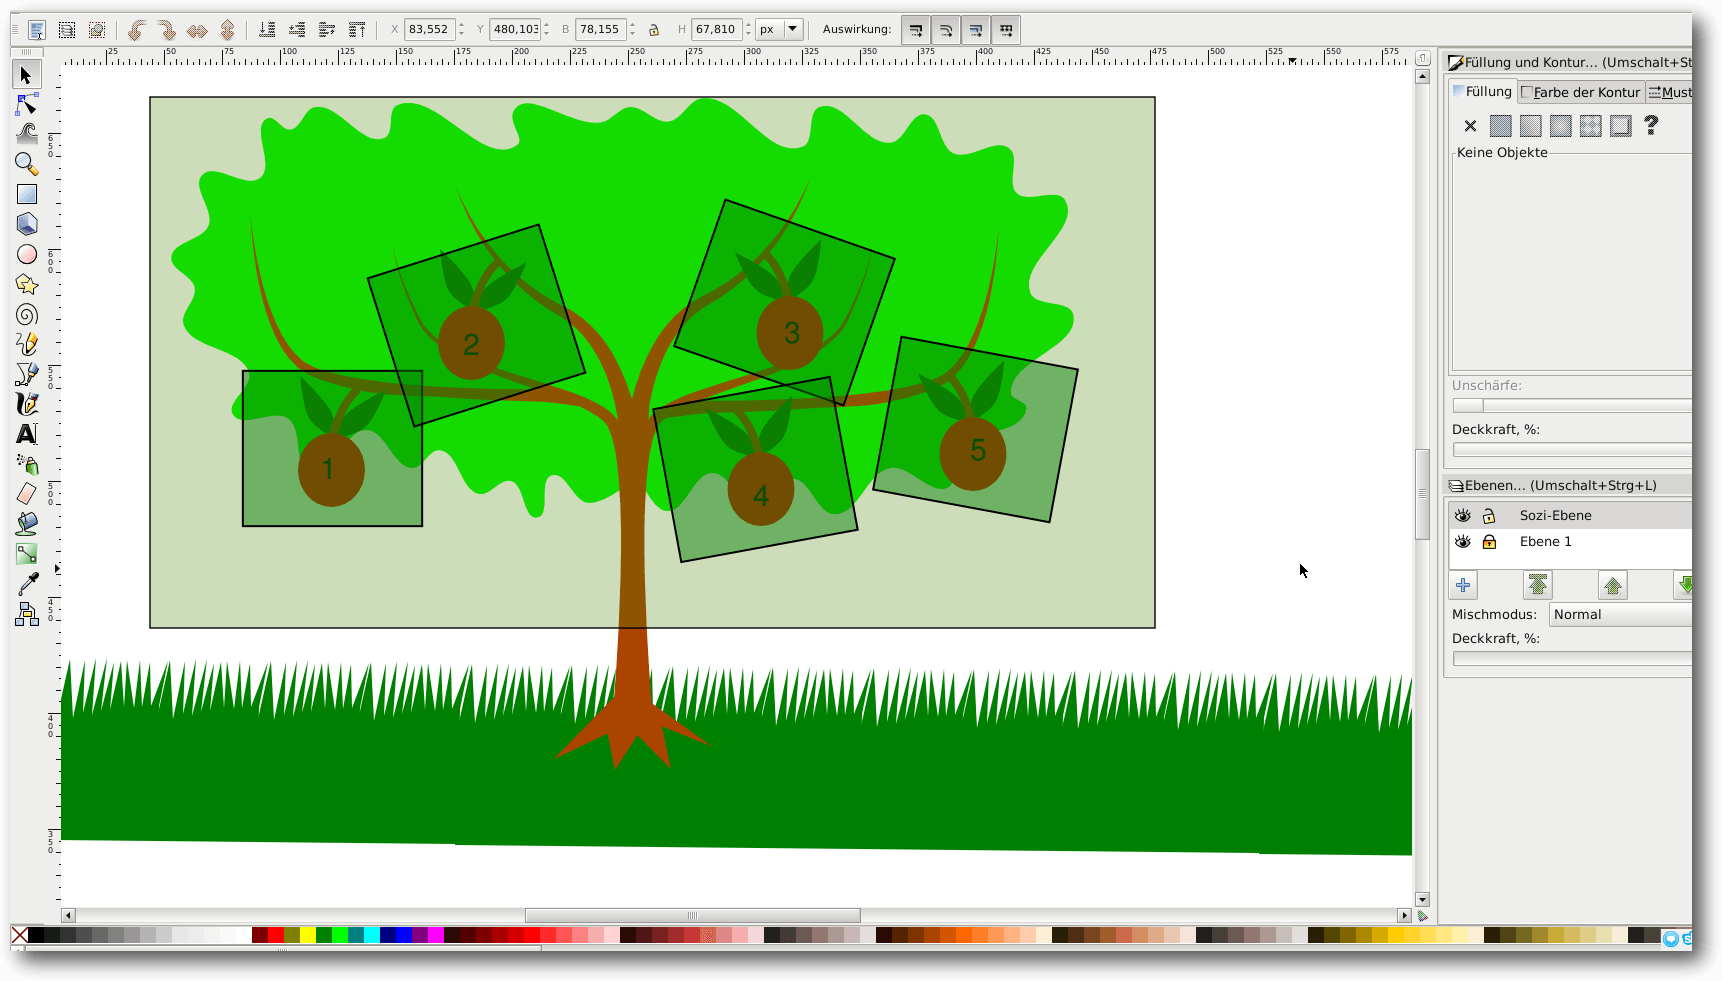Screen dimensions: 1722x981
Task: Open the px unit dropdown
Action: (779, 30)
